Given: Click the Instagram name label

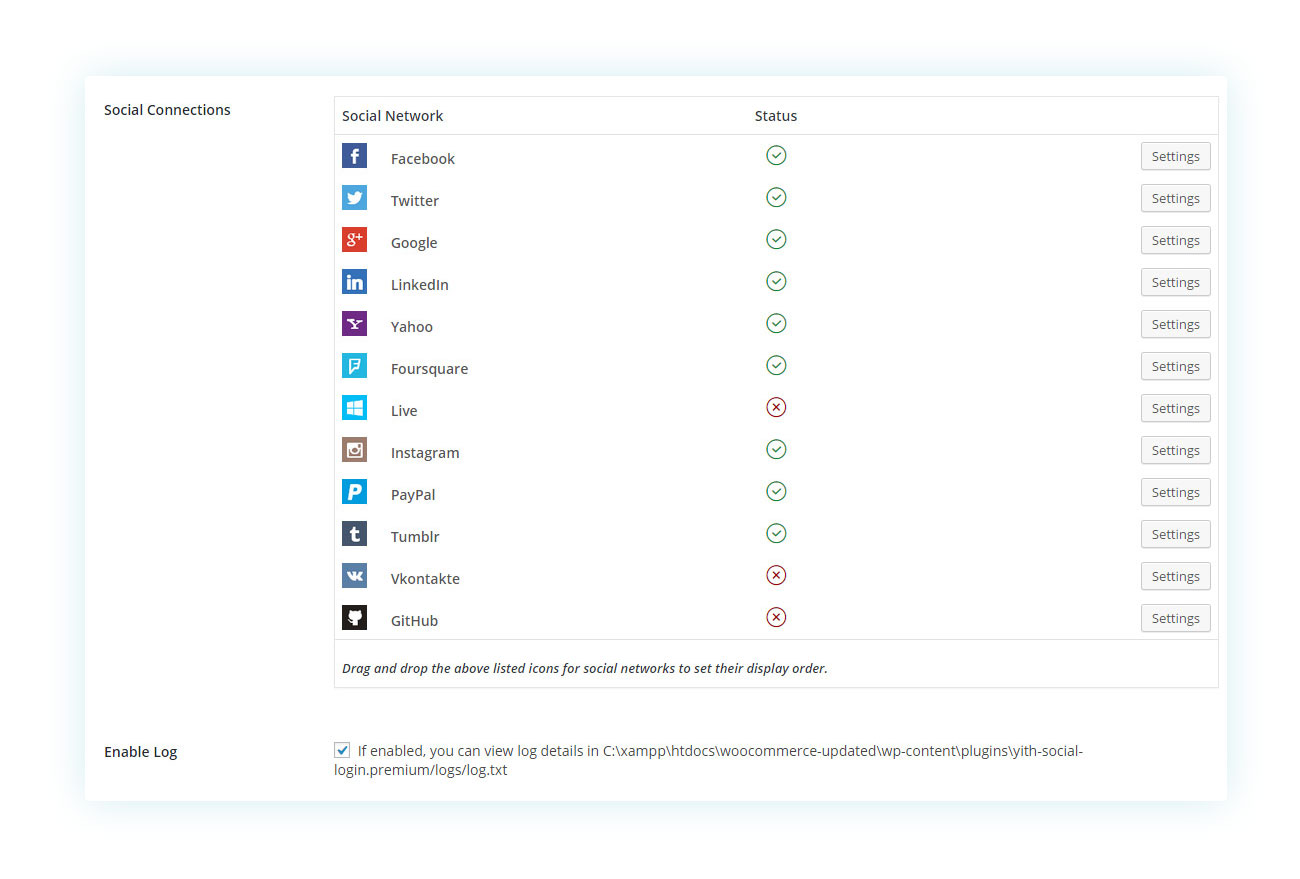Looking at the screenshot, I should coord(425,453).
